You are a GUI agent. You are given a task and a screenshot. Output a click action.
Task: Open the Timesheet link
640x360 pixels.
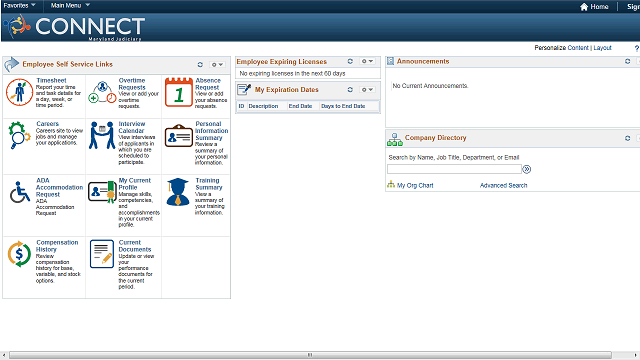[51, 80]
